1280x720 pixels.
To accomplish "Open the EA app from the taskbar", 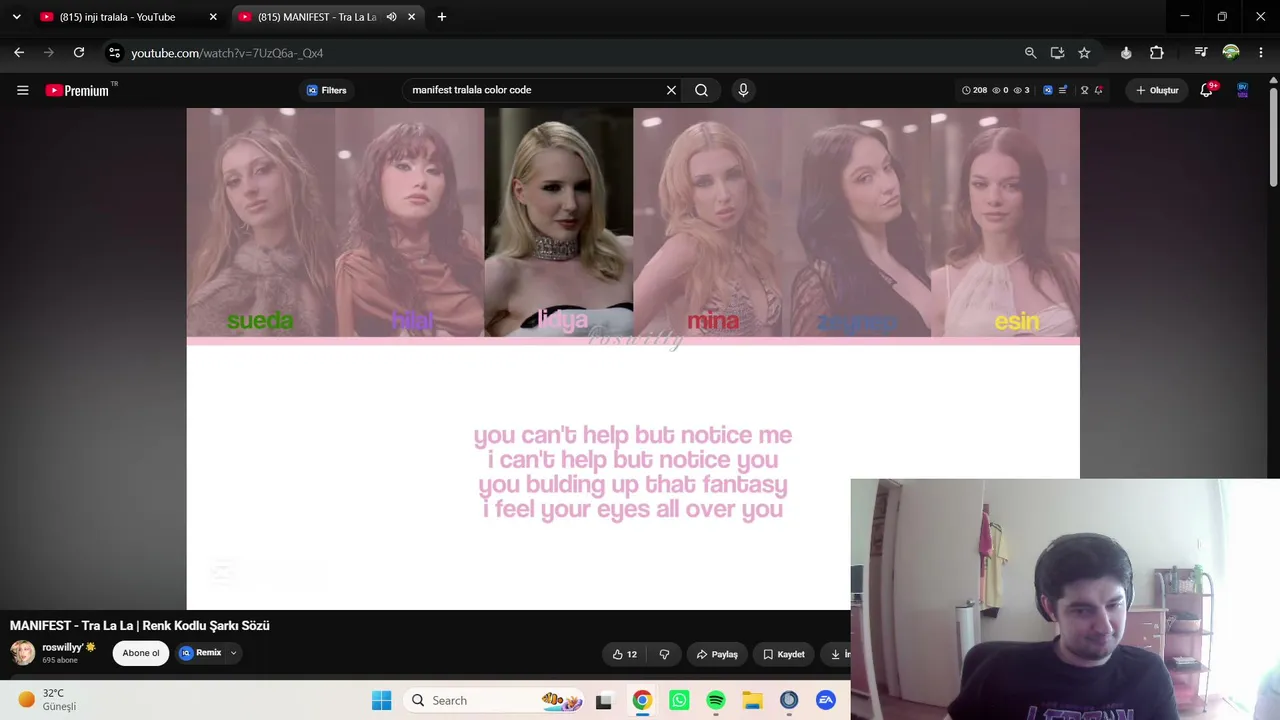I will pyautogui.click(x=826, y=700).
